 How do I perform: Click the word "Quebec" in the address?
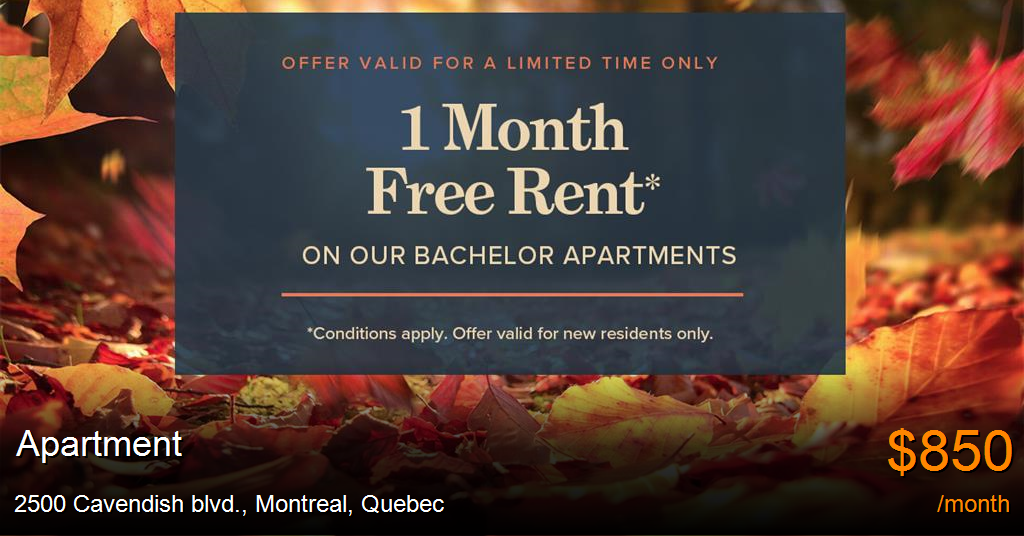[402, 504]
